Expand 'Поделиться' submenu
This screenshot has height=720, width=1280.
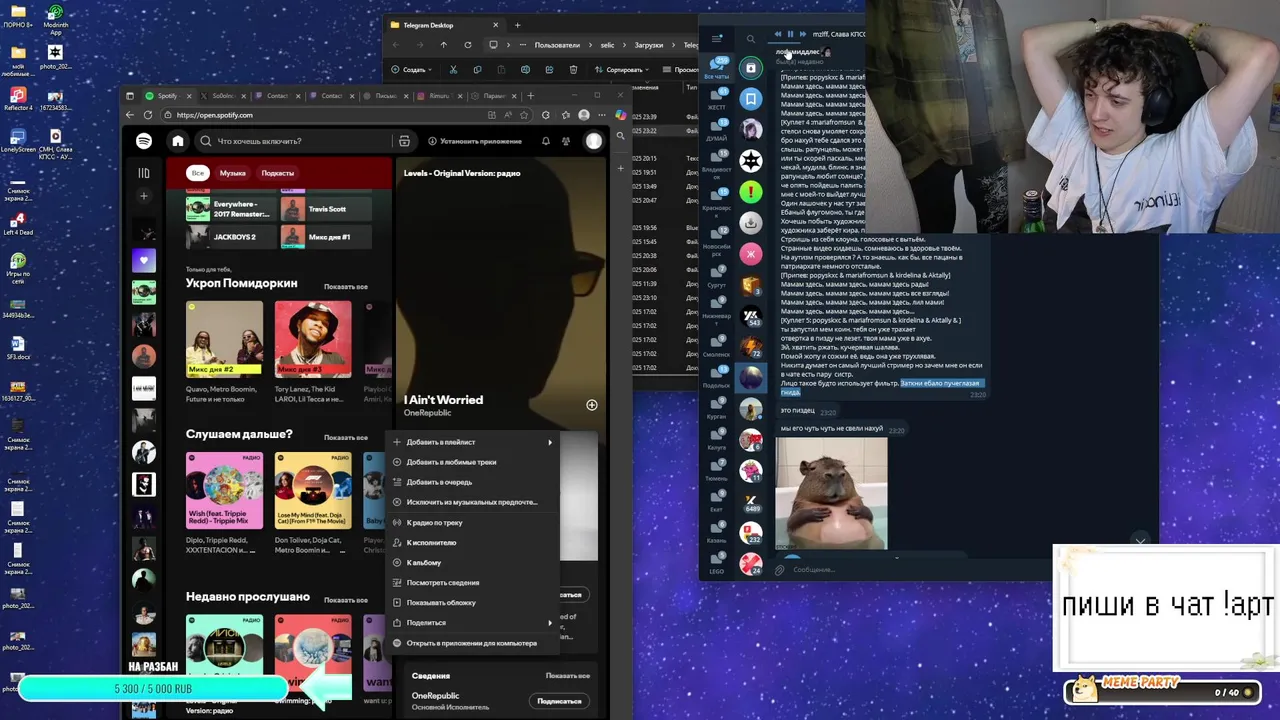471,623
